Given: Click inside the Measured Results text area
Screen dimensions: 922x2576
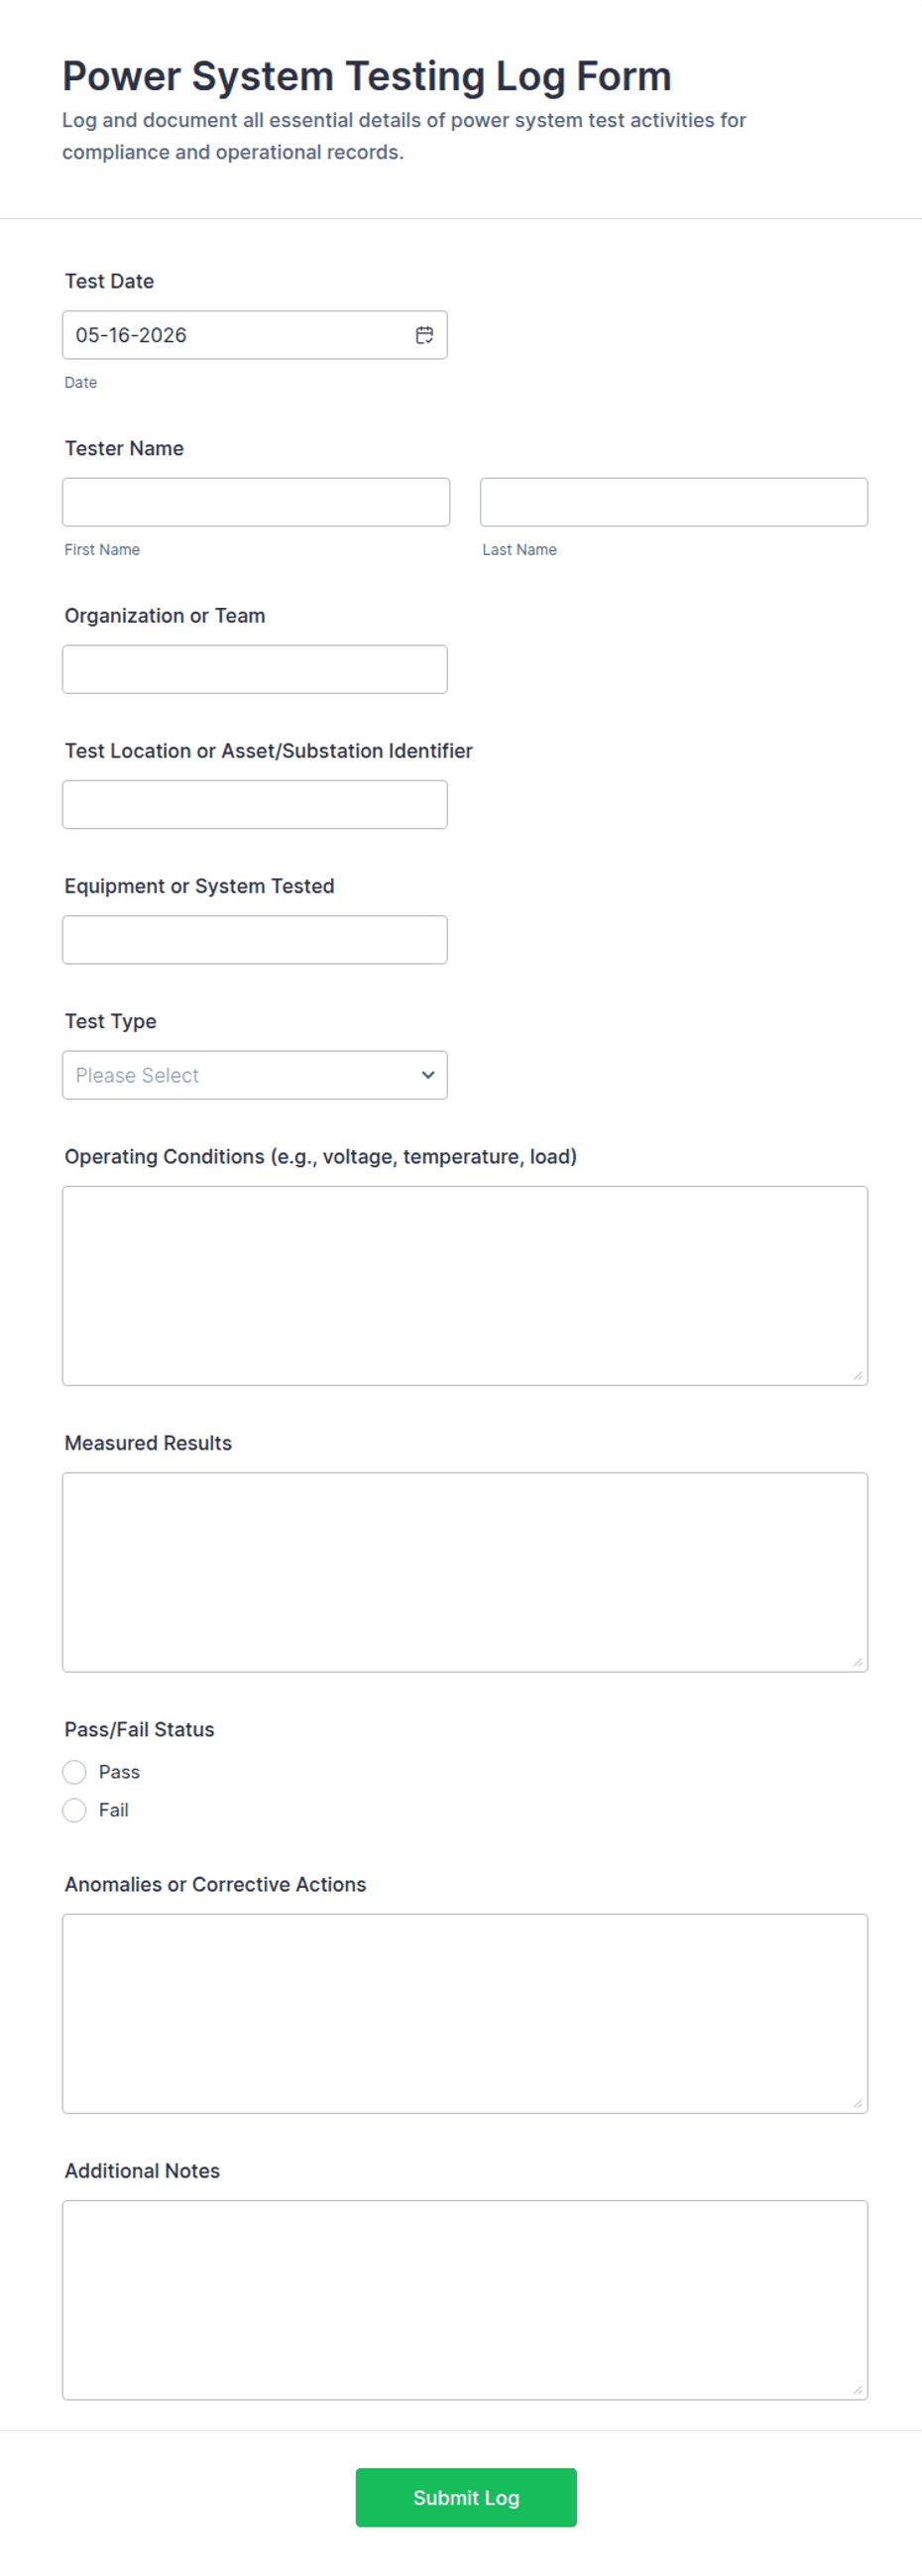Looking at the screenshot, I should click(465, 1572).
